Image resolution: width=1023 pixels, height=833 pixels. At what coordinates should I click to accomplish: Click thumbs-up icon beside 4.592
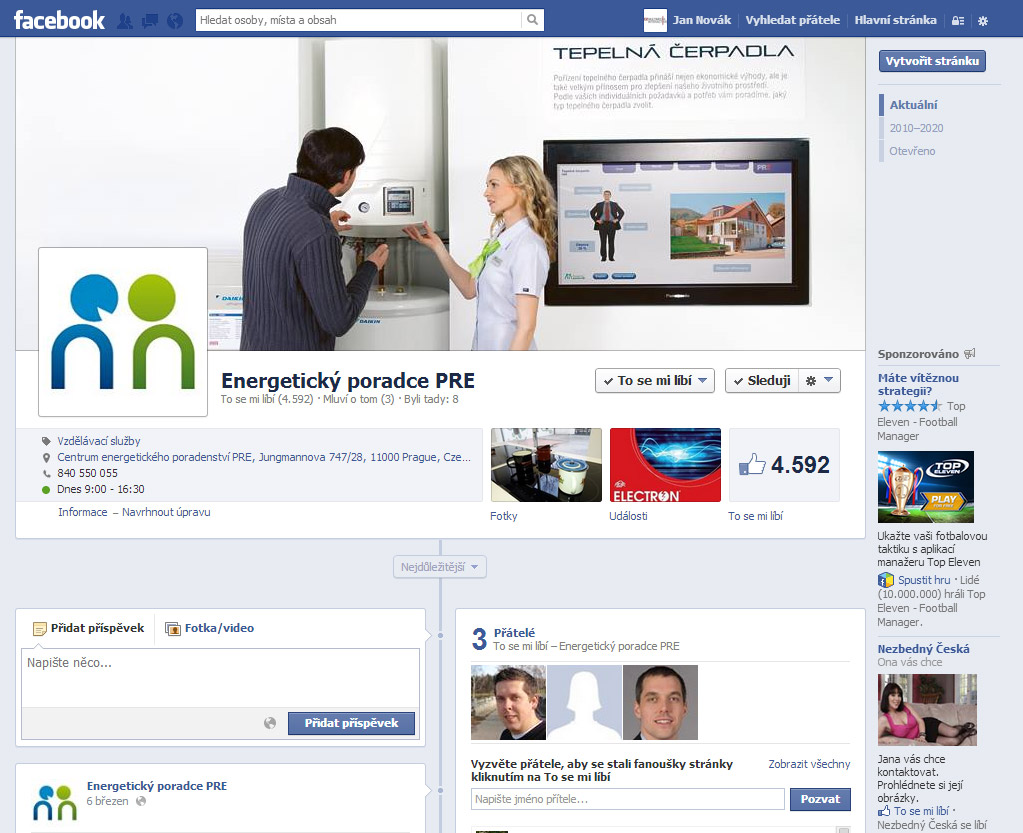tap(752, 464)
